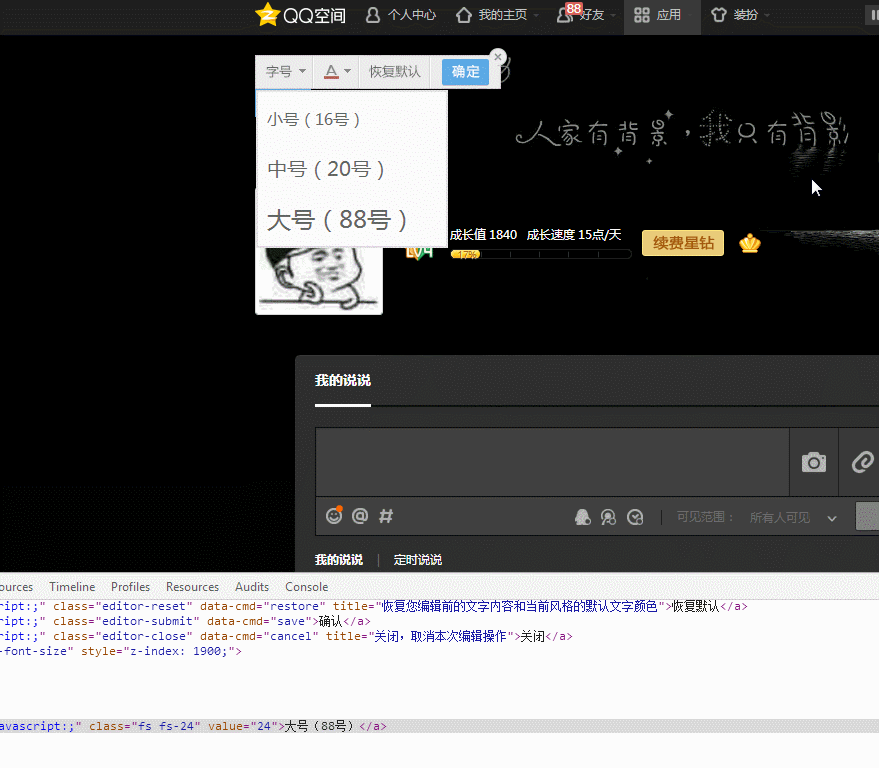The height and width of the screenshot is (768, 879).
Task: Click the @ mention icon
Action: point(360,516)
